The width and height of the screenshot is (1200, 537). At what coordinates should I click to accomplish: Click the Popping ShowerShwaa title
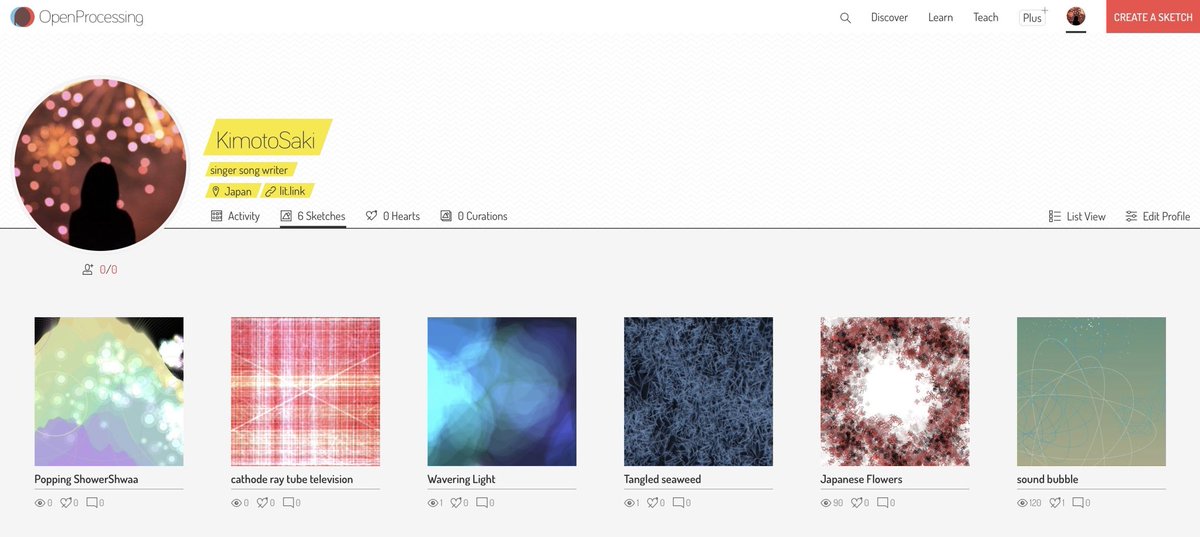pyautogui.click(x=86, y=479)
